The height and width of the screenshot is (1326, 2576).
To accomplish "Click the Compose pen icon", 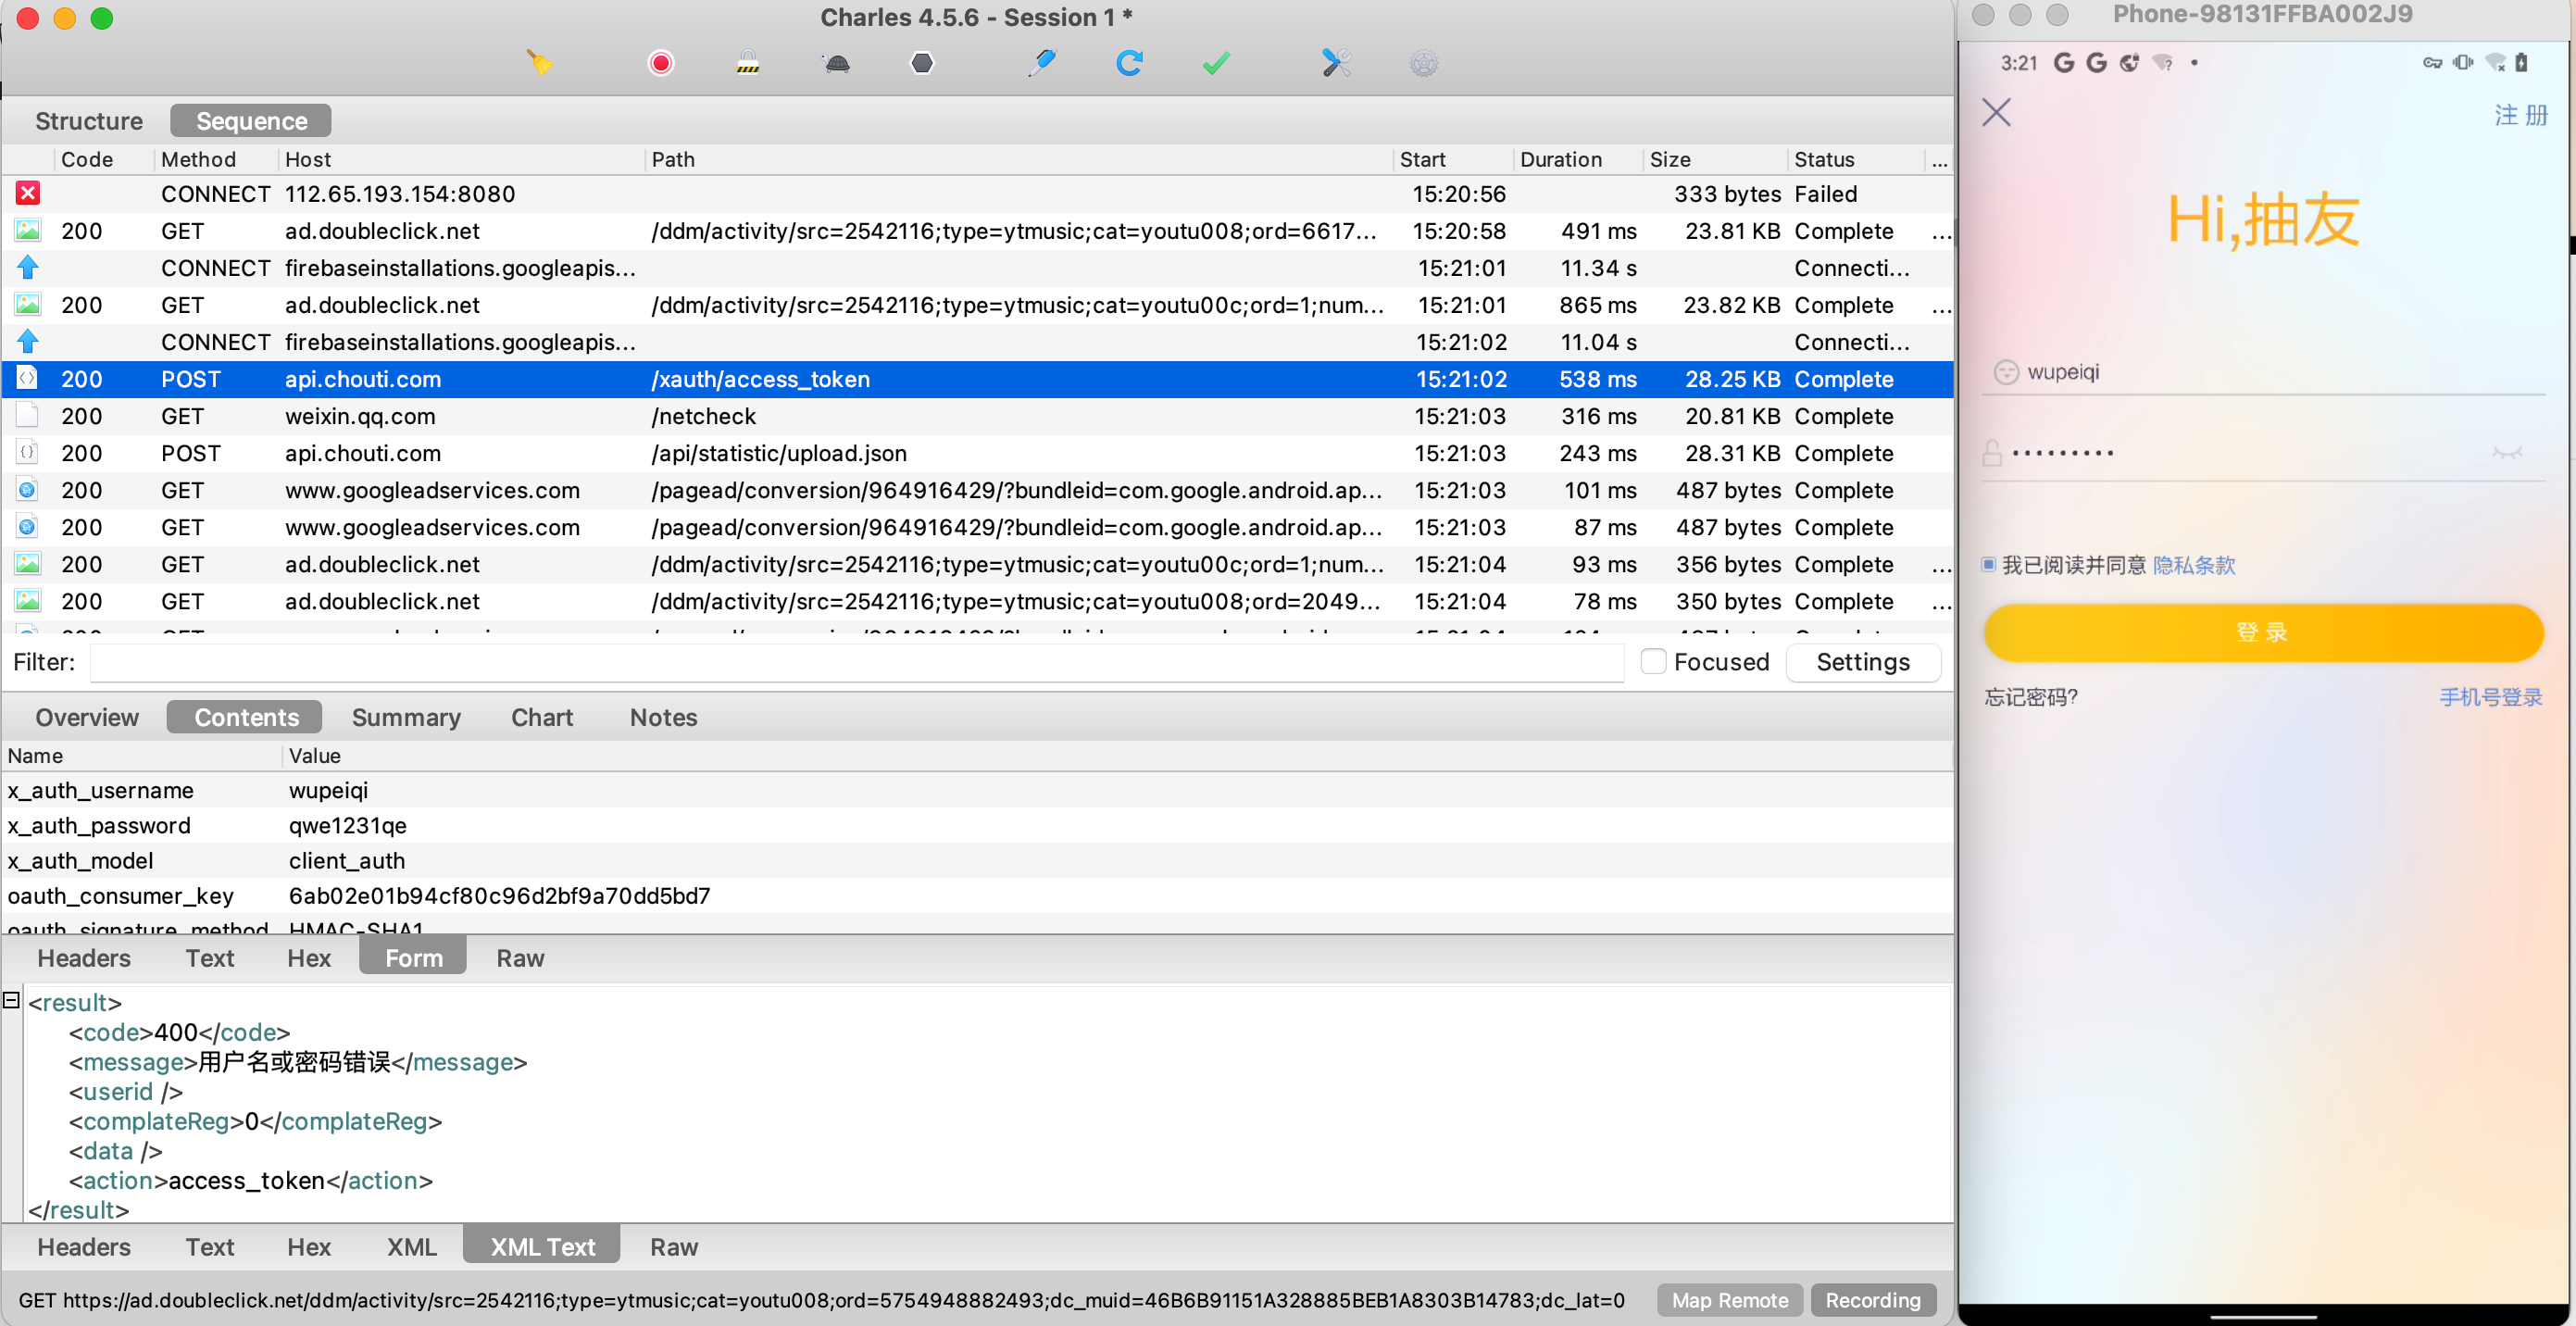I will tap(1041, 63).
